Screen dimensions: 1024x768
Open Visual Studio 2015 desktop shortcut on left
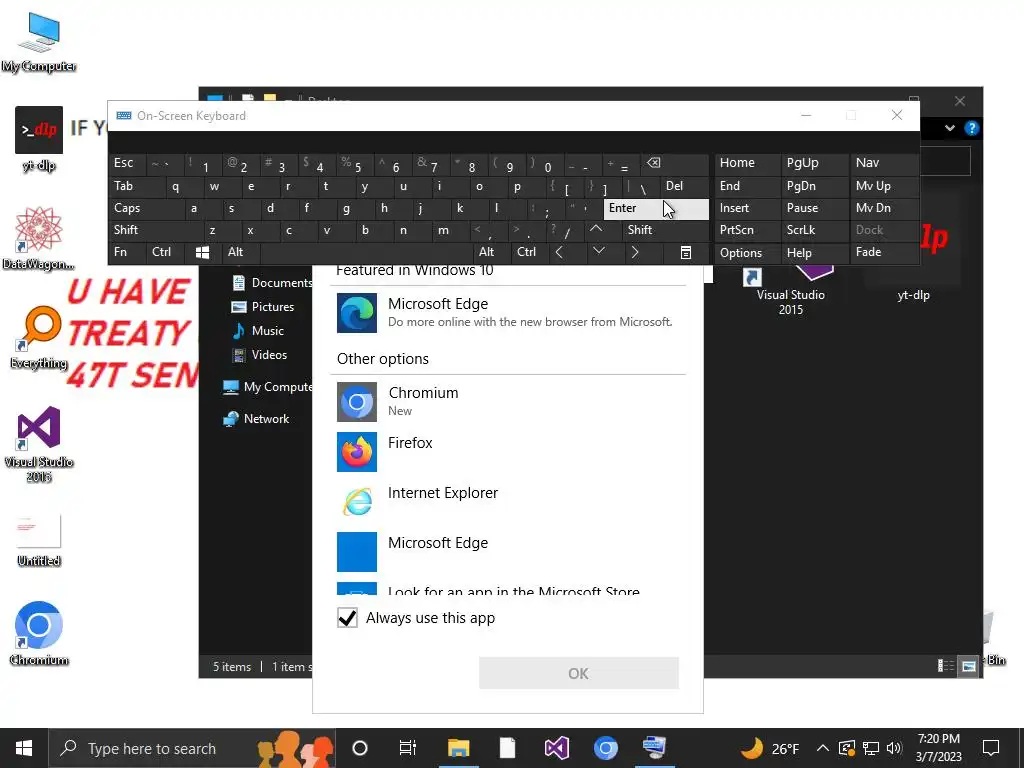pyautogui.click(x=39, y=444)
